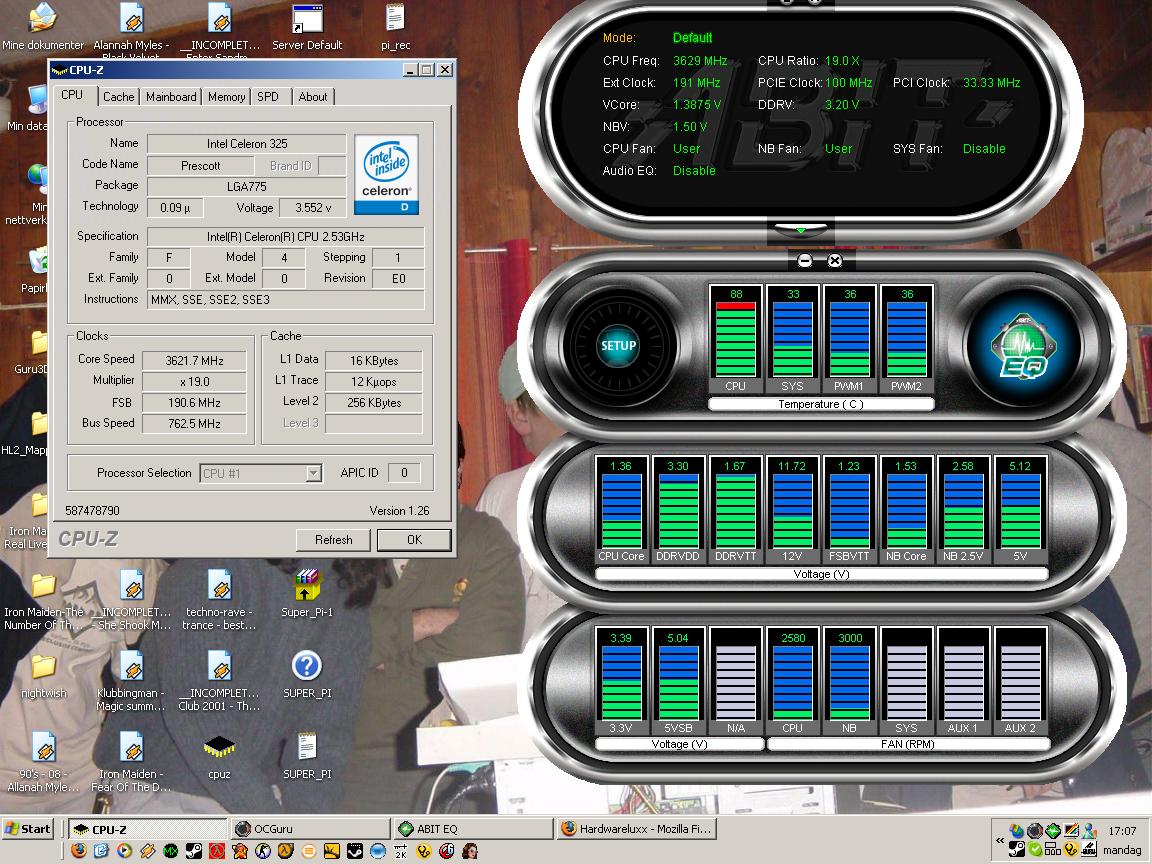Close the ABIT EQ monitor panel with the X icon
The width and height of the screenshot is (1152, 864).
835,260
